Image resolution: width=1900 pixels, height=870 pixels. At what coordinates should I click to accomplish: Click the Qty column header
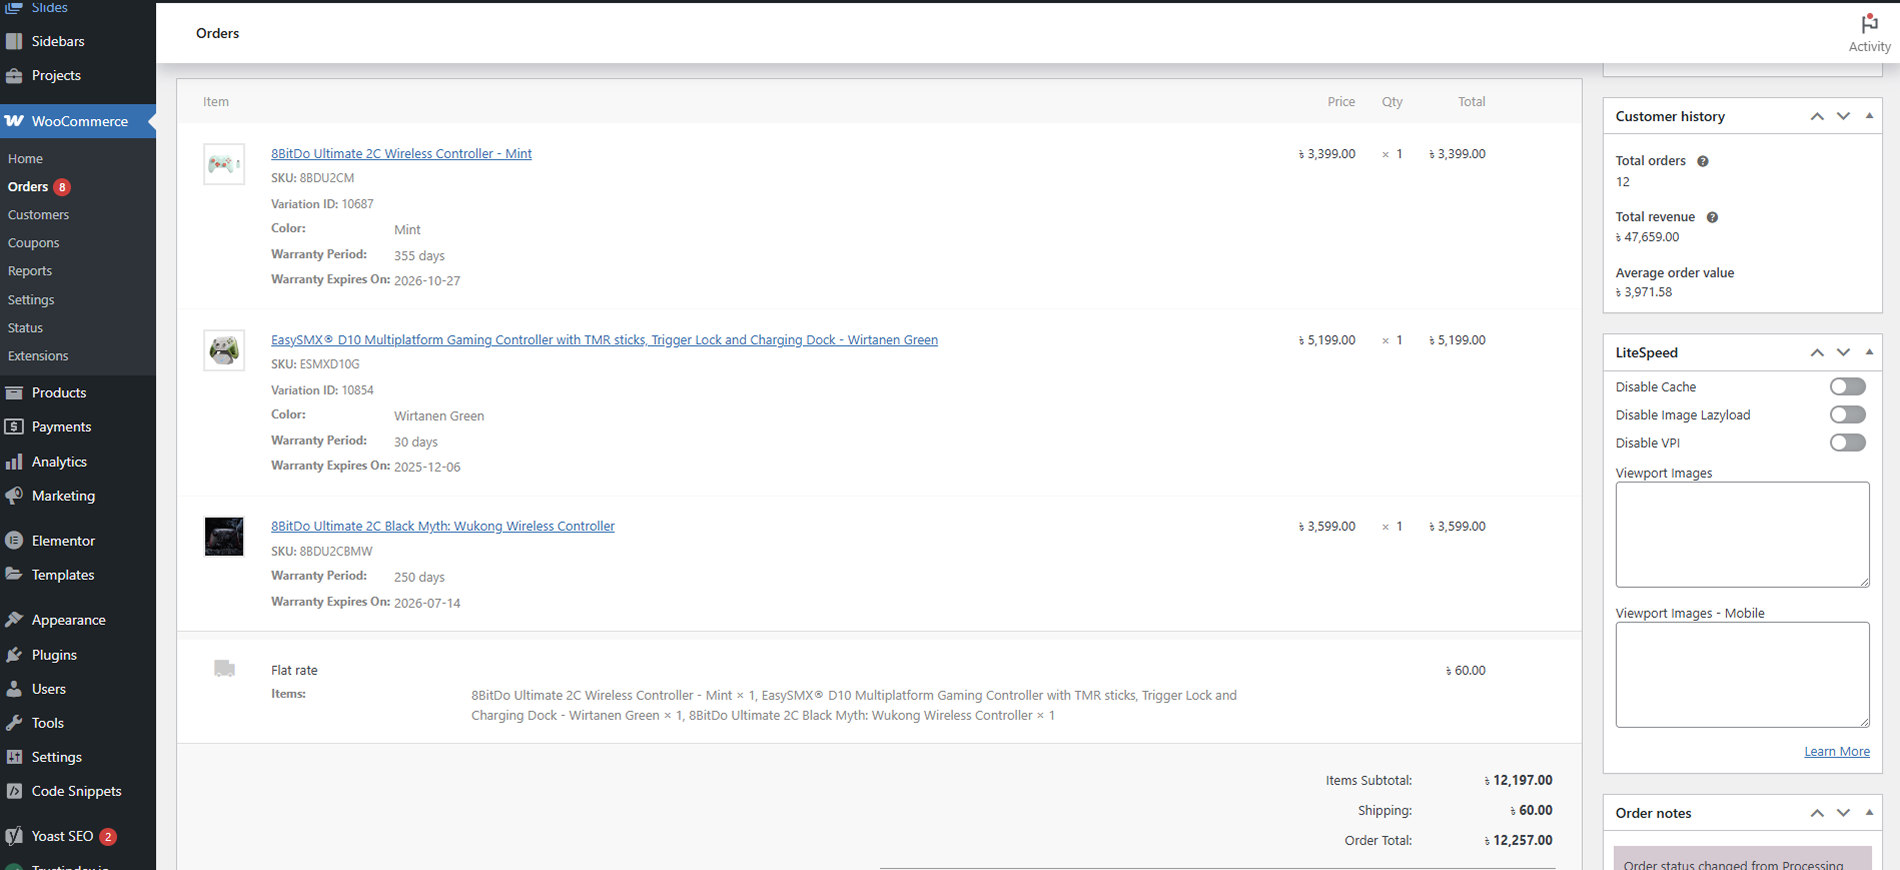tap(1392, 102)
